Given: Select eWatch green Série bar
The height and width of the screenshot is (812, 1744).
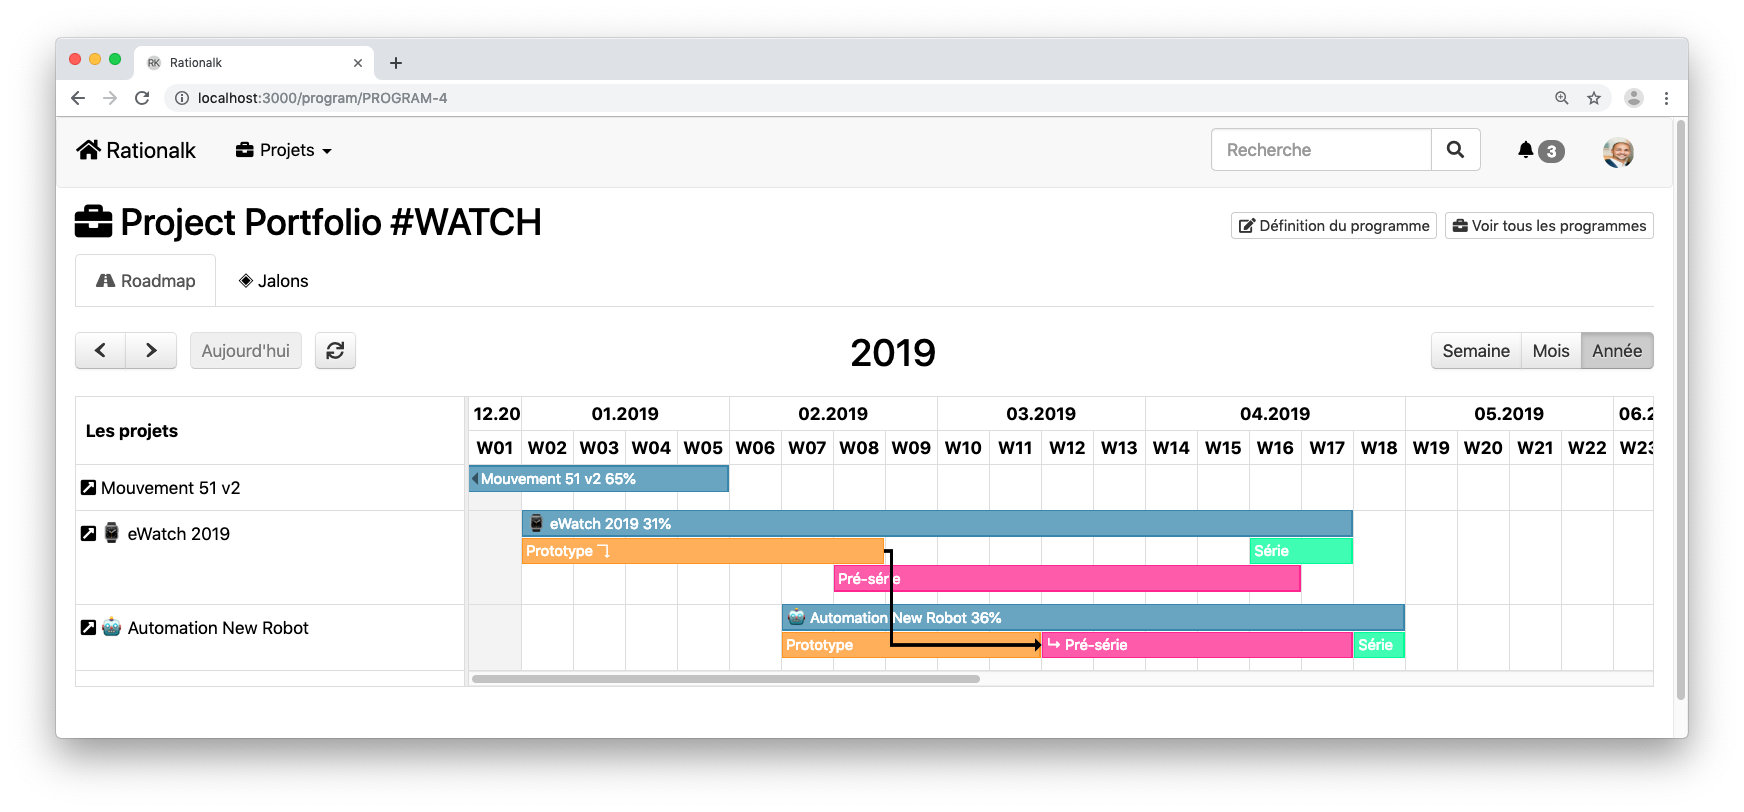Looking at the screenshot, I should point(1301,551).
